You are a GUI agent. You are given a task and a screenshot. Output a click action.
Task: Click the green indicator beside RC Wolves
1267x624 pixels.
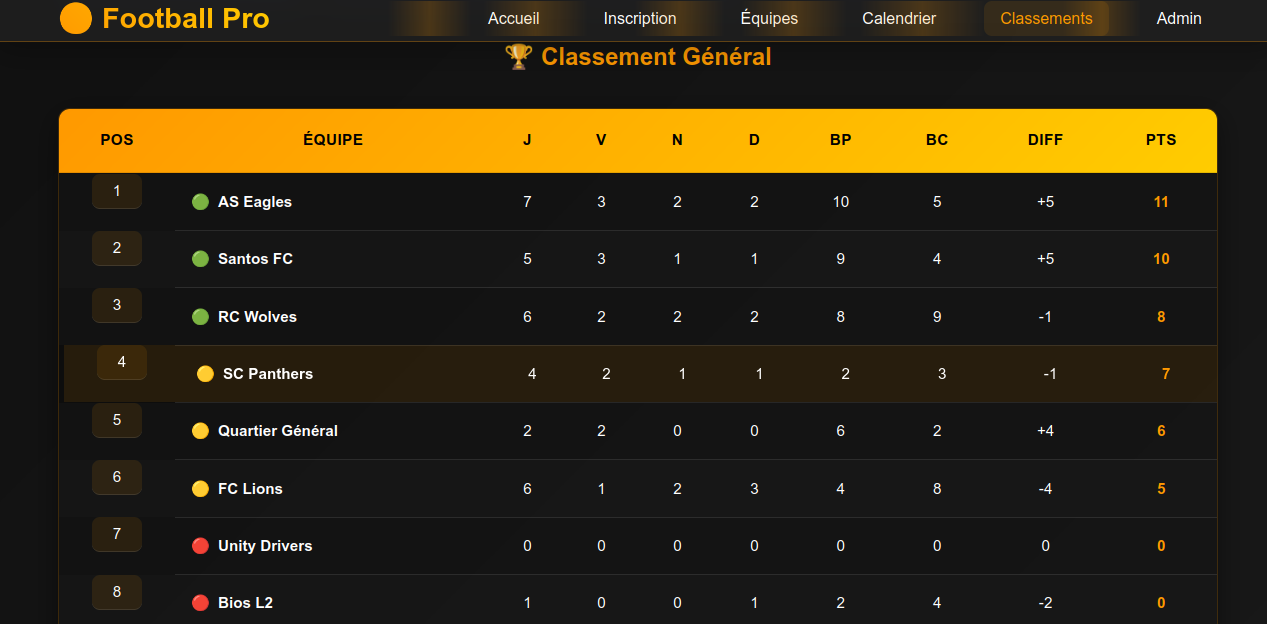(x=200, y=317)
